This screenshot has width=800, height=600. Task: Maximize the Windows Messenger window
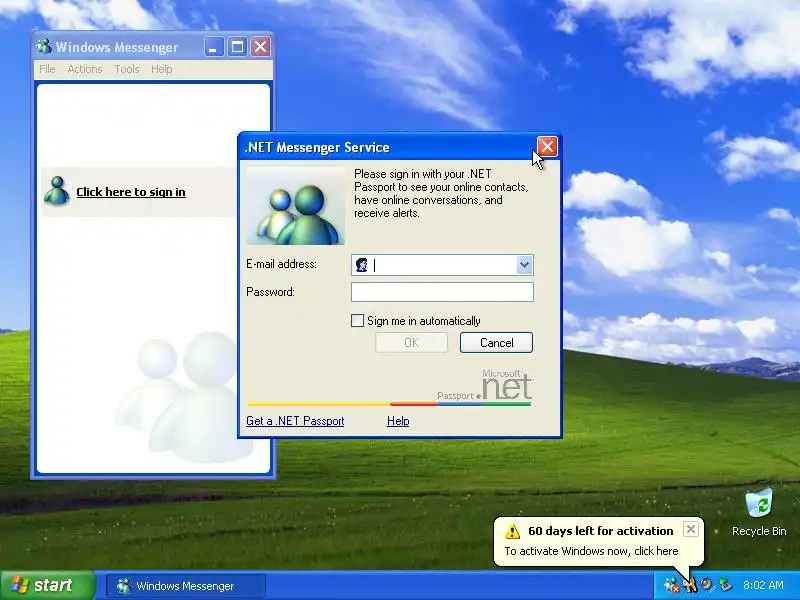tap(237, 47)
